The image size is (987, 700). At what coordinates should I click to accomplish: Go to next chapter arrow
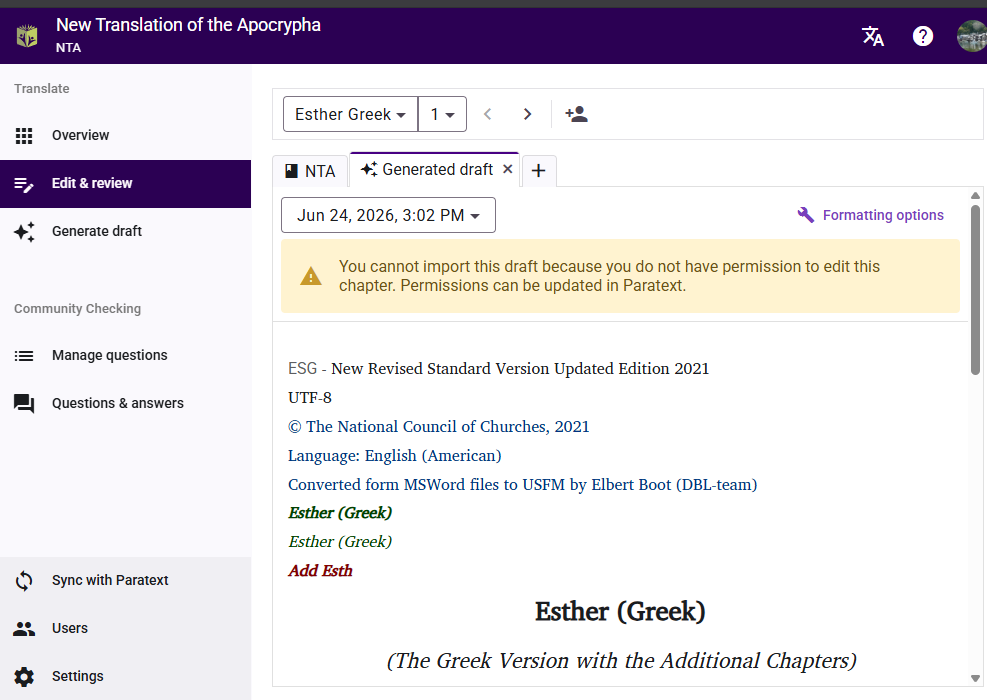[x=527, y=114]
